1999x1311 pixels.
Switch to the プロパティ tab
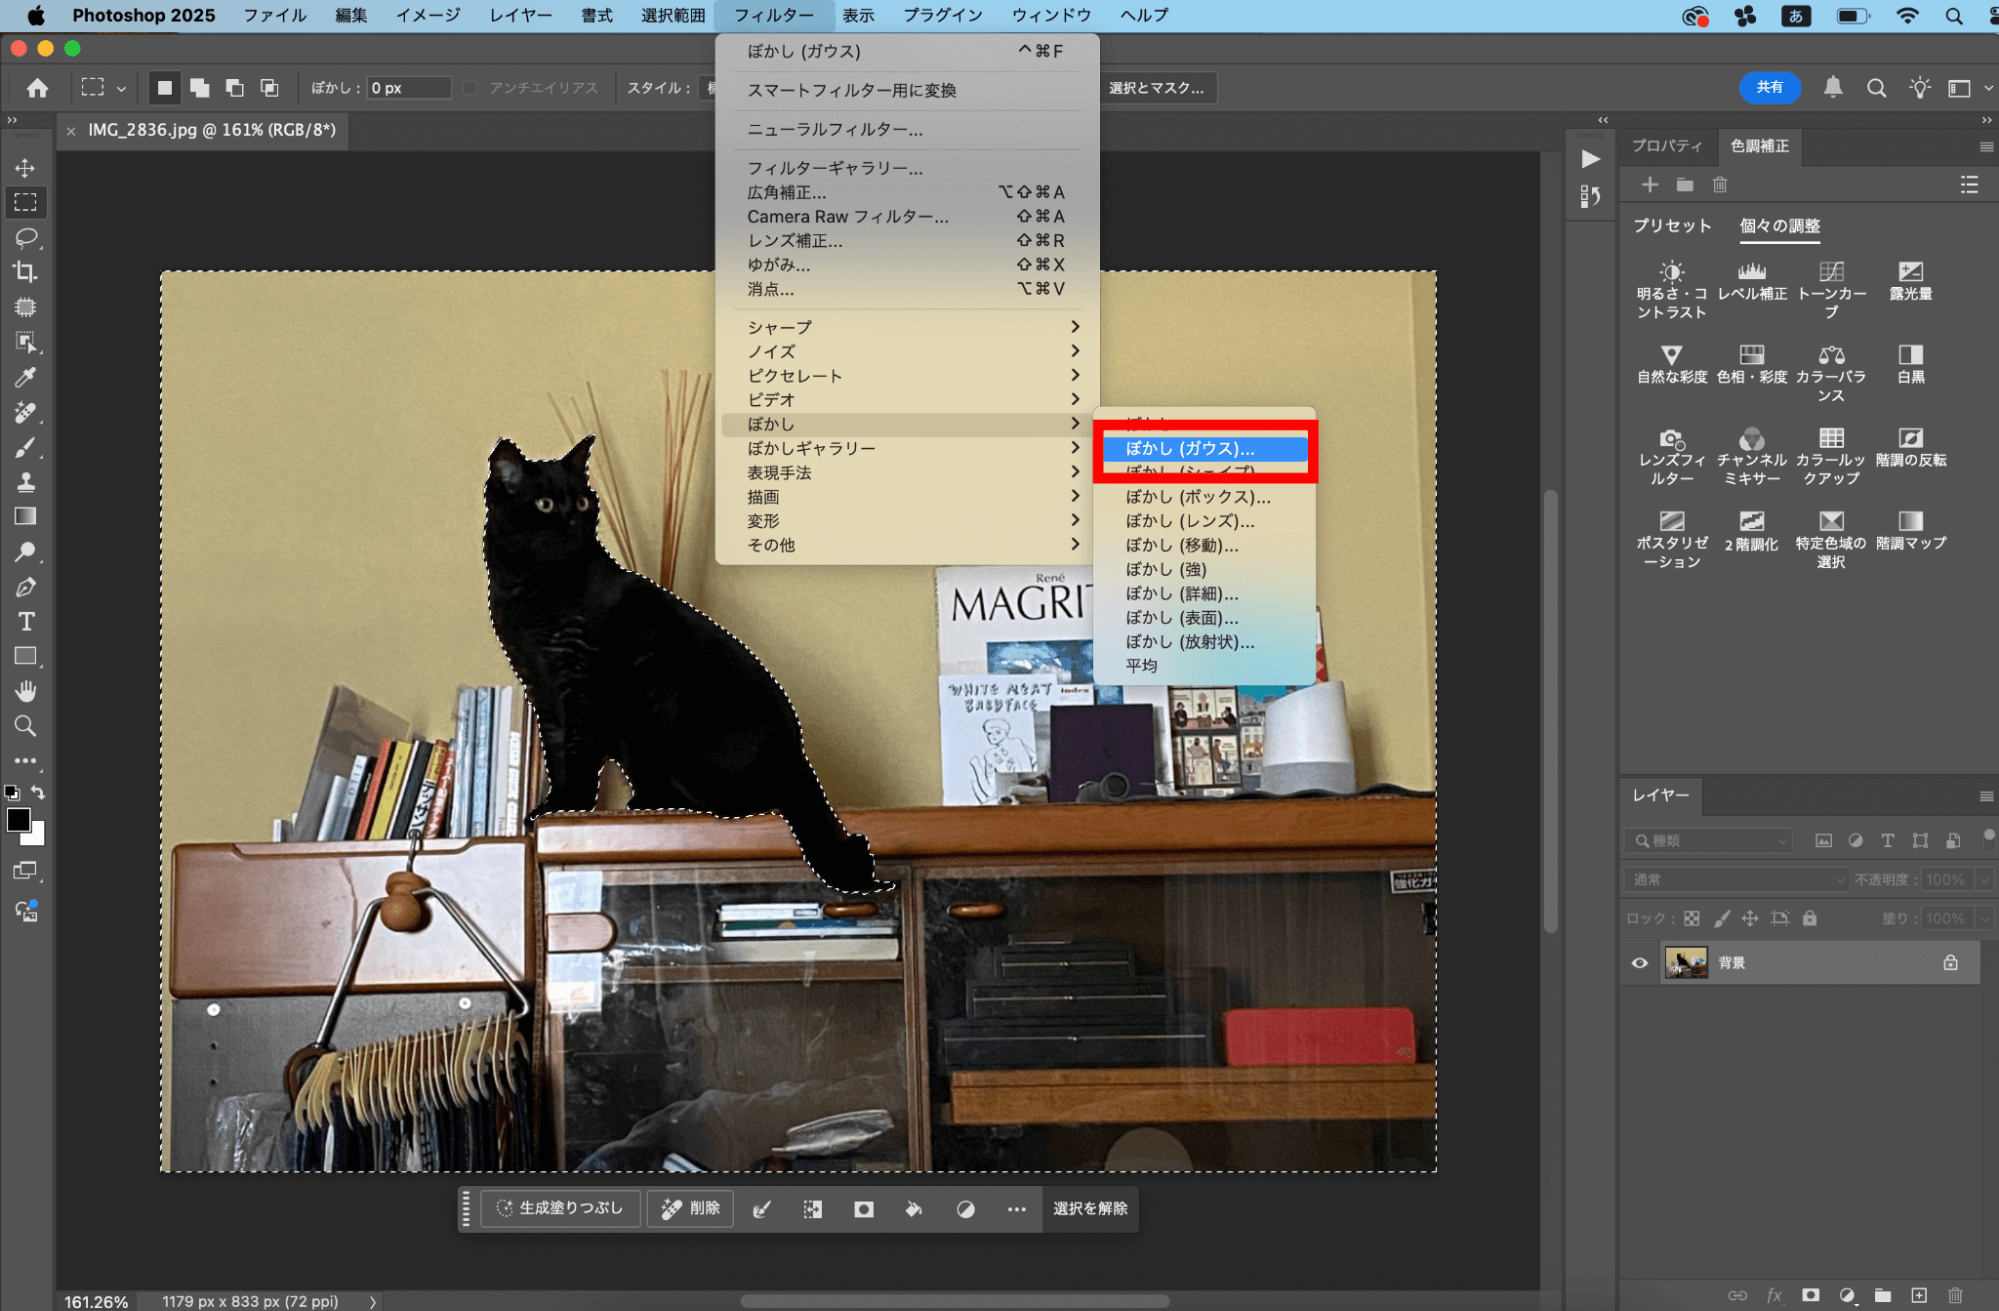[x=1666, y=146]
